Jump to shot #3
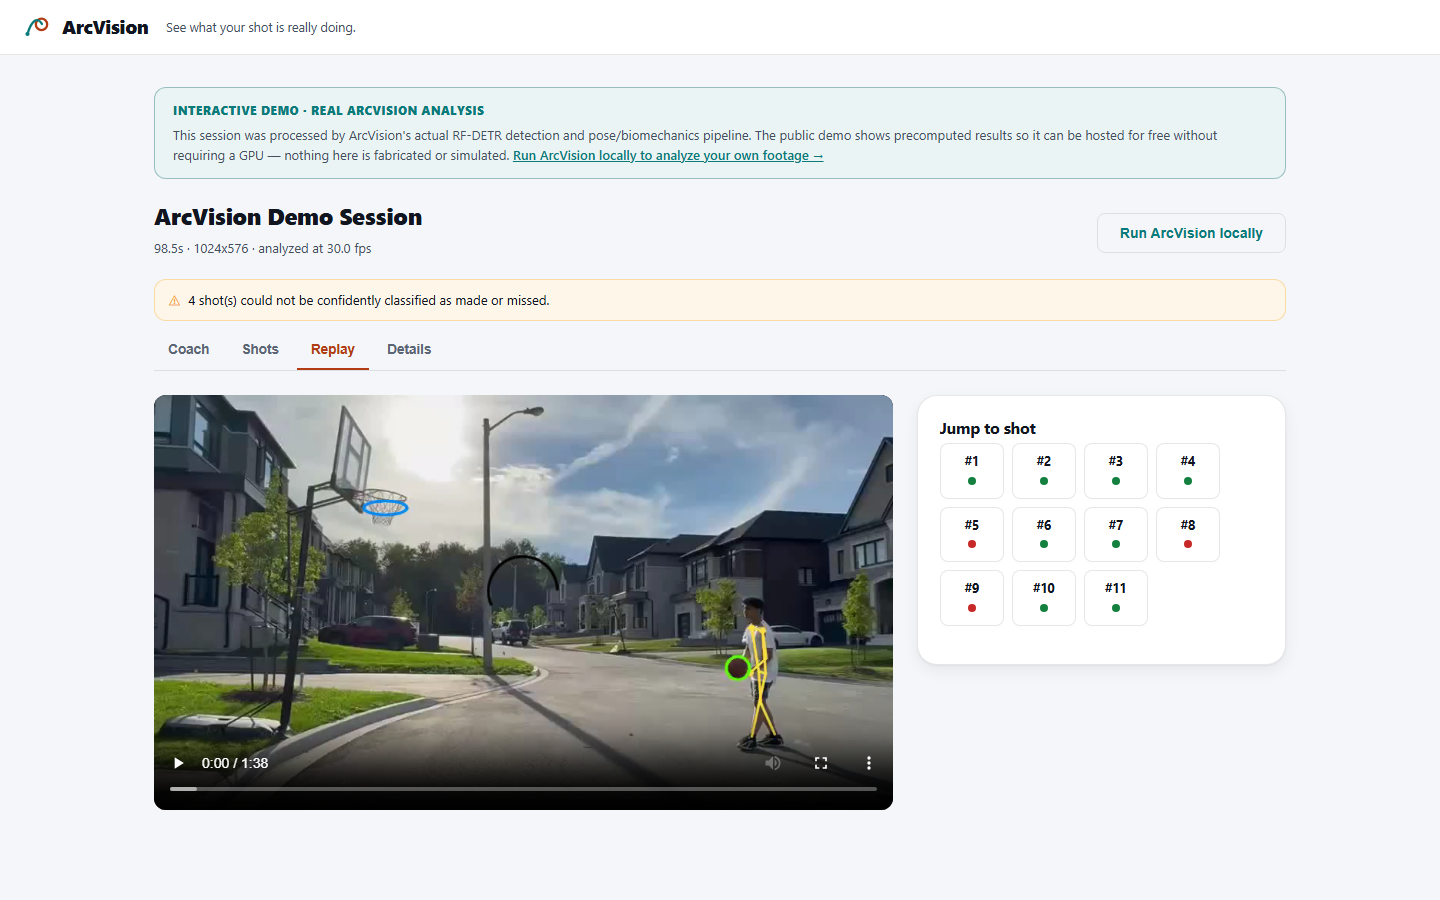This screenshot has height=900, width=1440. [x=1116, y=471]
